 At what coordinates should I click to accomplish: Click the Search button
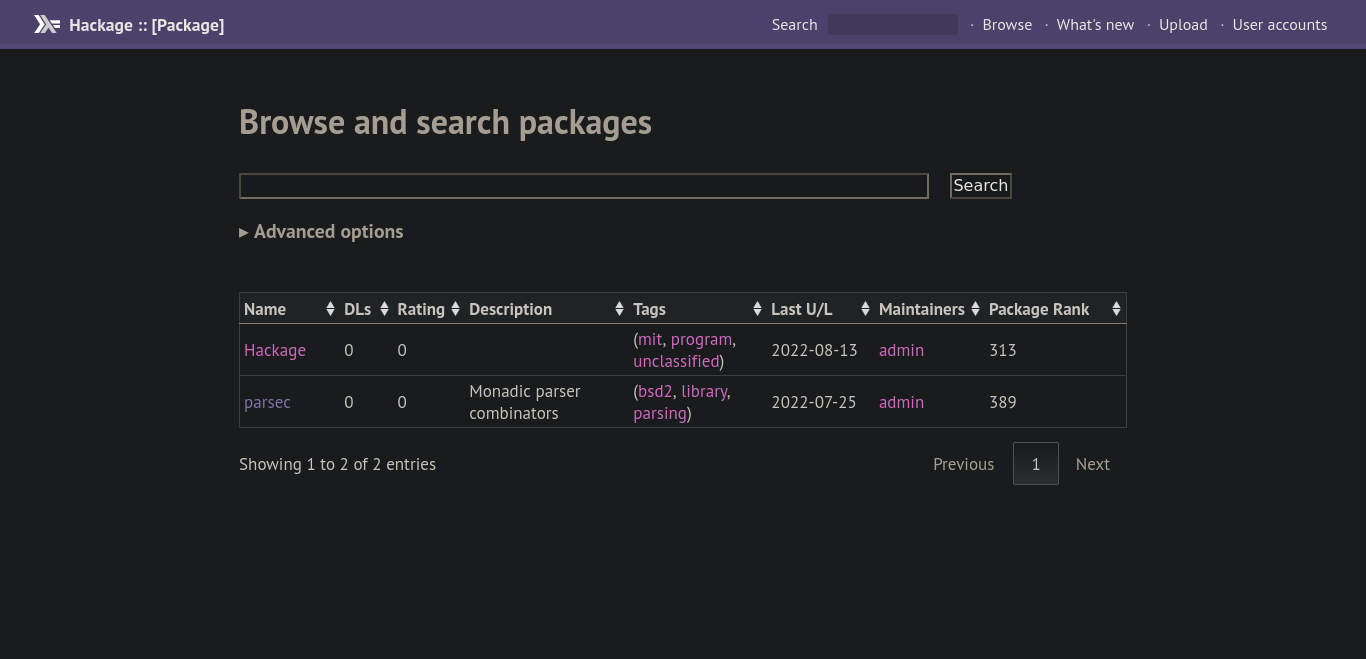tap(980, 185)
